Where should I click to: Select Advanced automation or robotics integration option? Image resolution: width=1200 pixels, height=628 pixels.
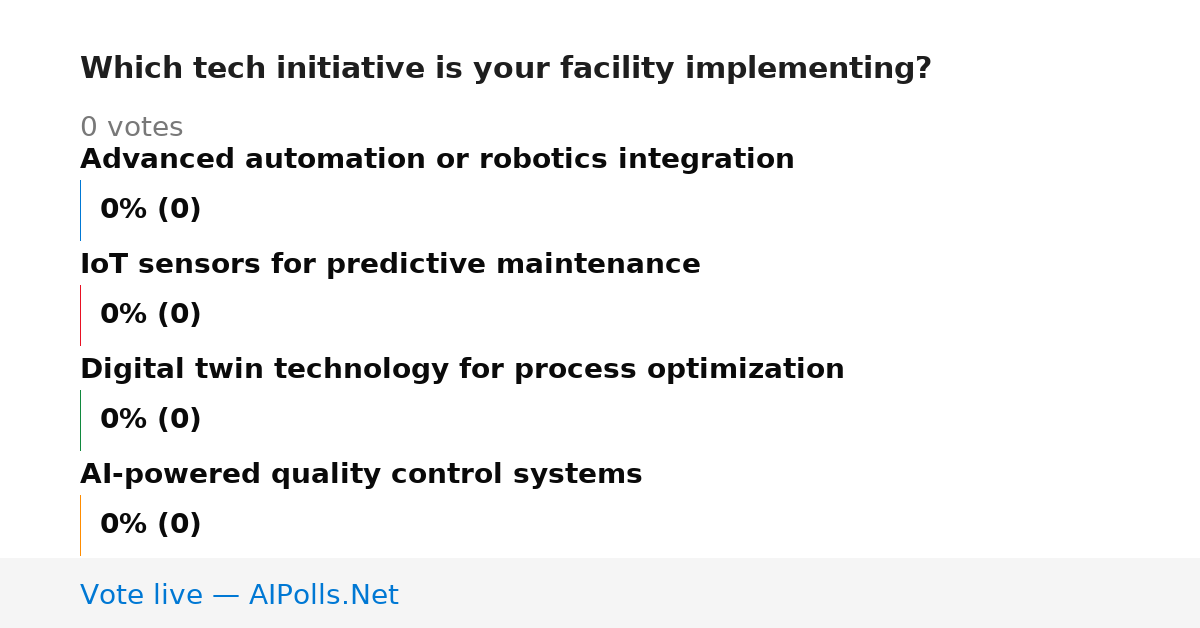pyautogui.click(x=437, y=160)
